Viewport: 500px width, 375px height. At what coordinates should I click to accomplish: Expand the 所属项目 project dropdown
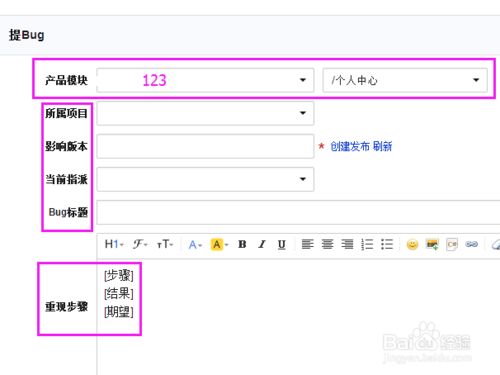pyautogui.click(x=205, y=113)
